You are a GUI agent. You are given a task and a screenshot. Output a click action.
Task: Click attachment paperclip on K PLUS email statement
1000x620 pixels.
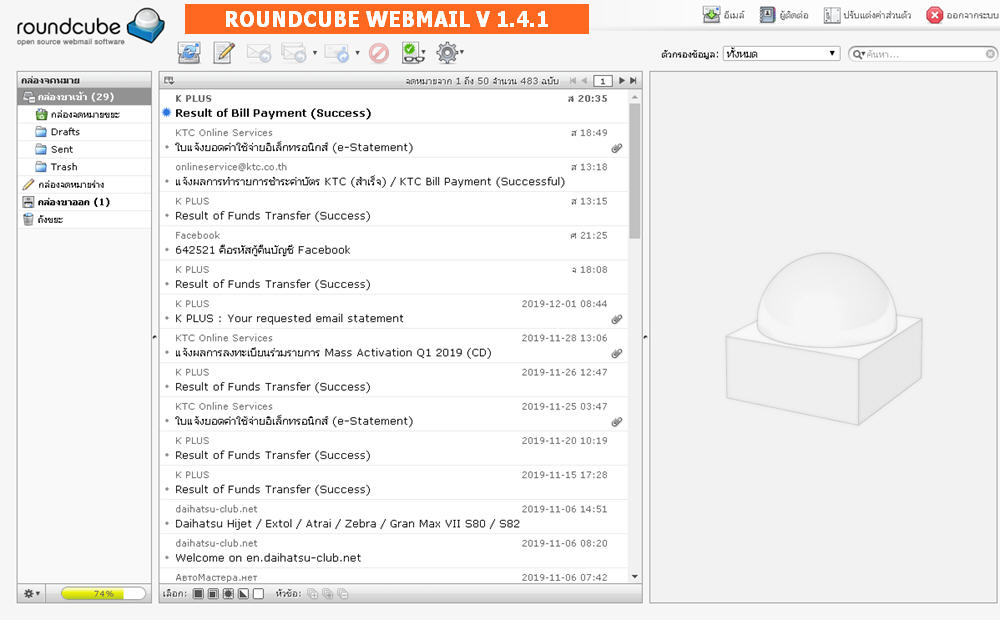pyautogui.click(x=617, y=319)
